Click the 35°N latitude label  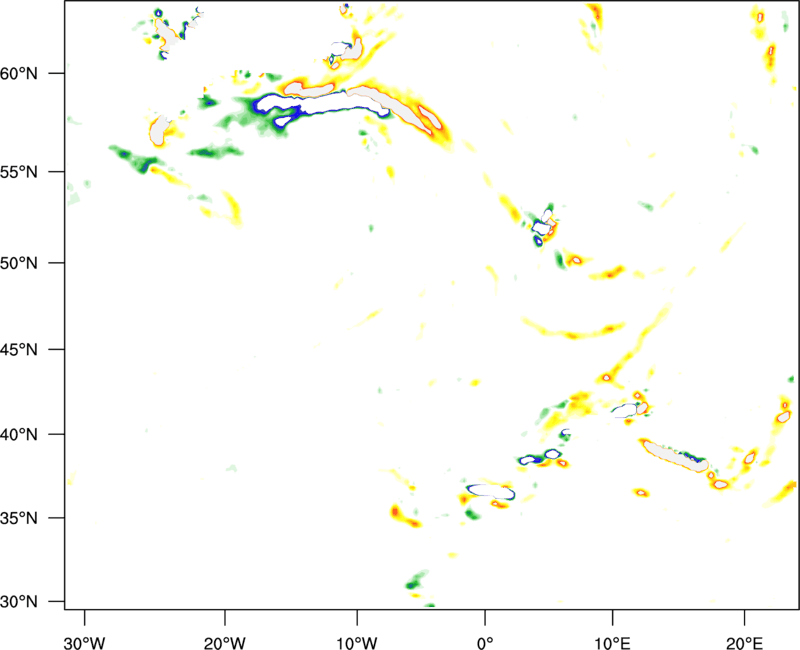19,518
